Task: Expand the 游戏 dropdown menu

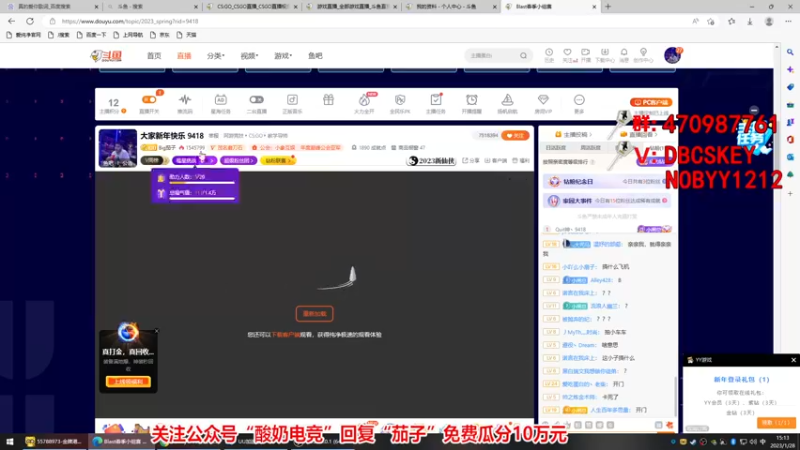Action: (x=283, y=56)
